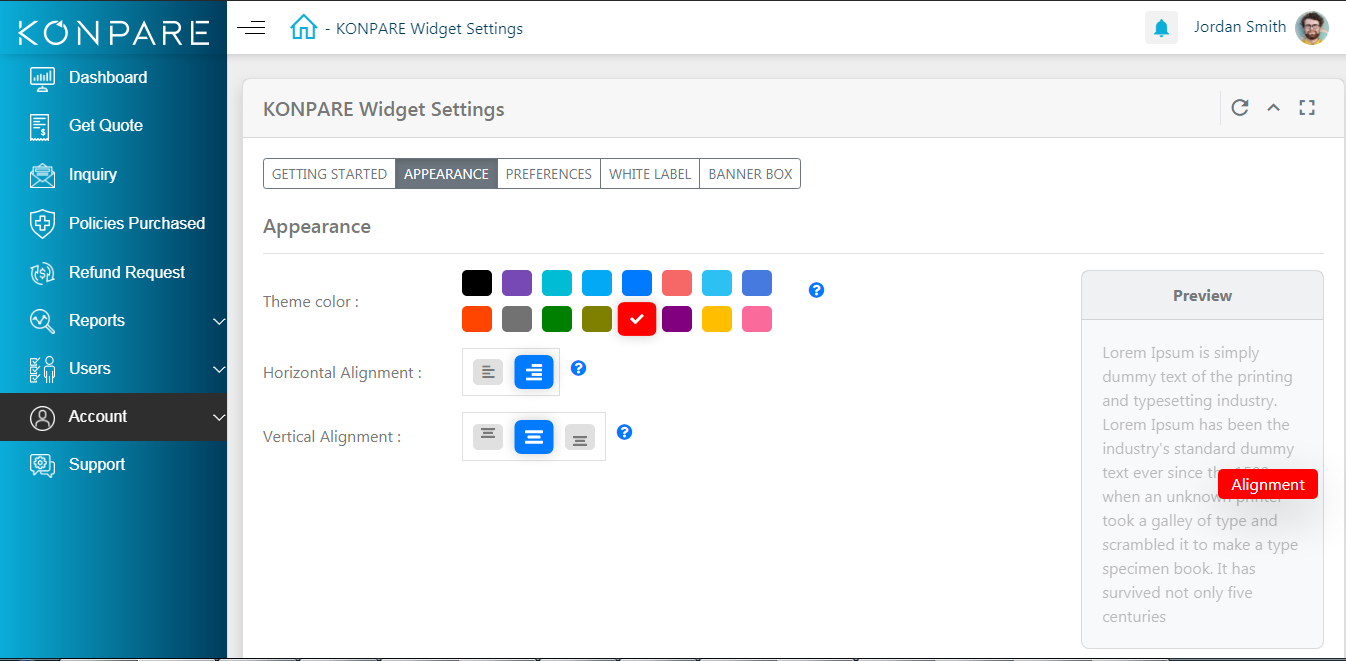
Task: Click the Dashboard chart icon in sidebar
Action: tap(42, 77)
